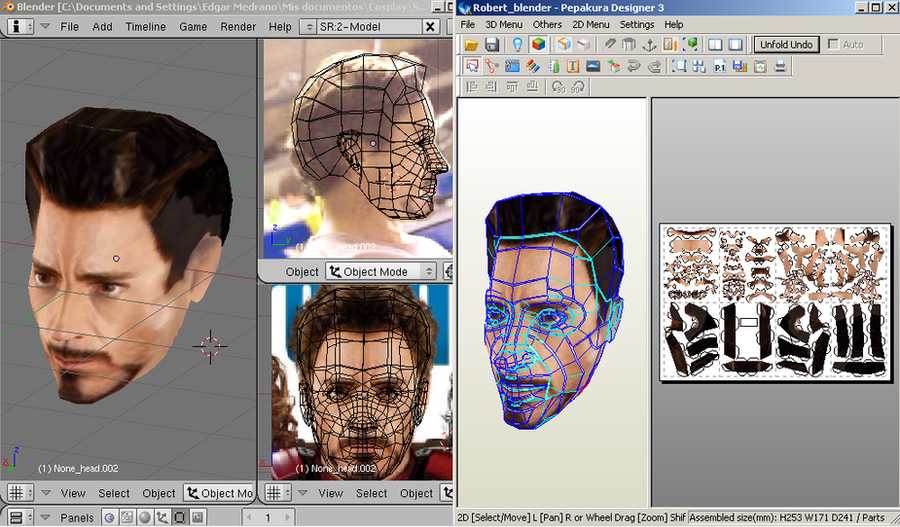This screenshot has height=527, width=900.
Task: Open a file with Pepakura's folder icon
Action: point(471,45)
